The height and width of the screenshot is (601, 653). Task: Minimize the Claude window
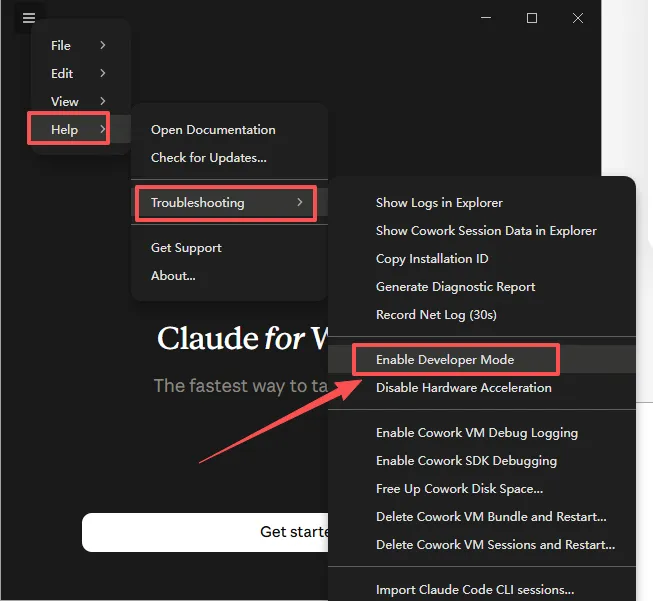point(486,18)
